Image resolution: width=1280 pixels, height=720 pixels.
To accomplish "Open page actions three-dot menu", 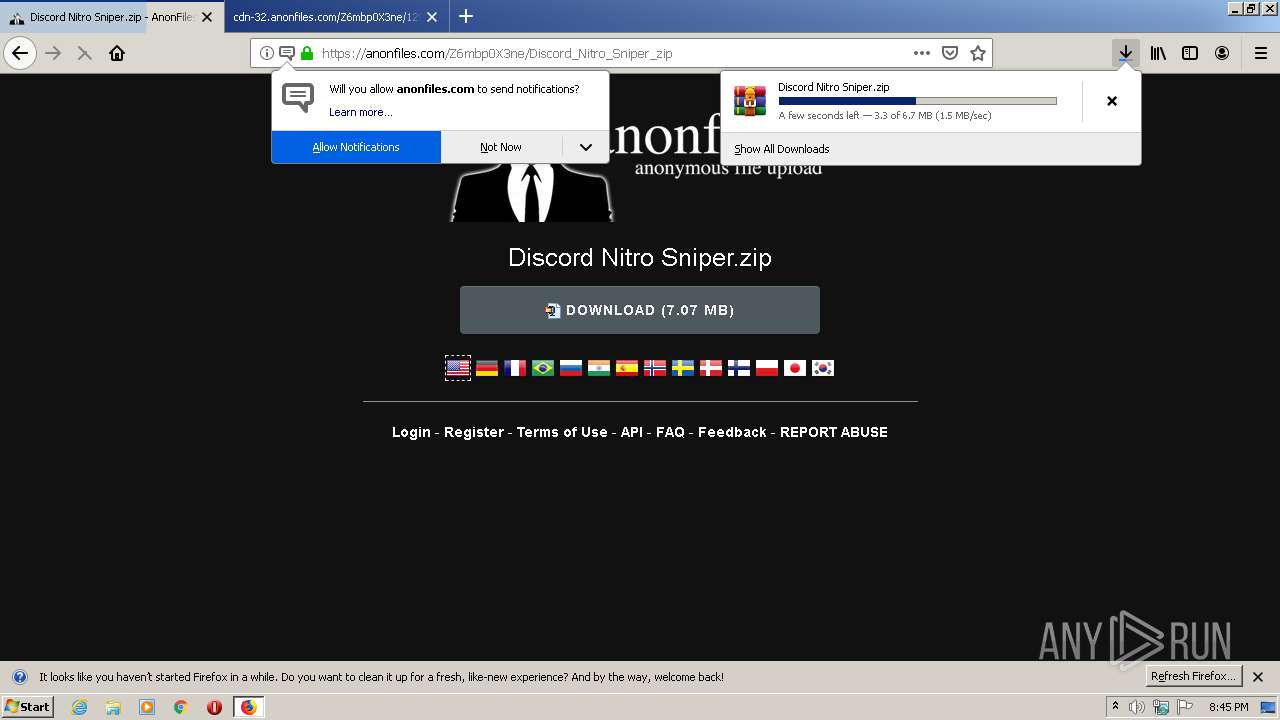I will [x=922, y=53].
